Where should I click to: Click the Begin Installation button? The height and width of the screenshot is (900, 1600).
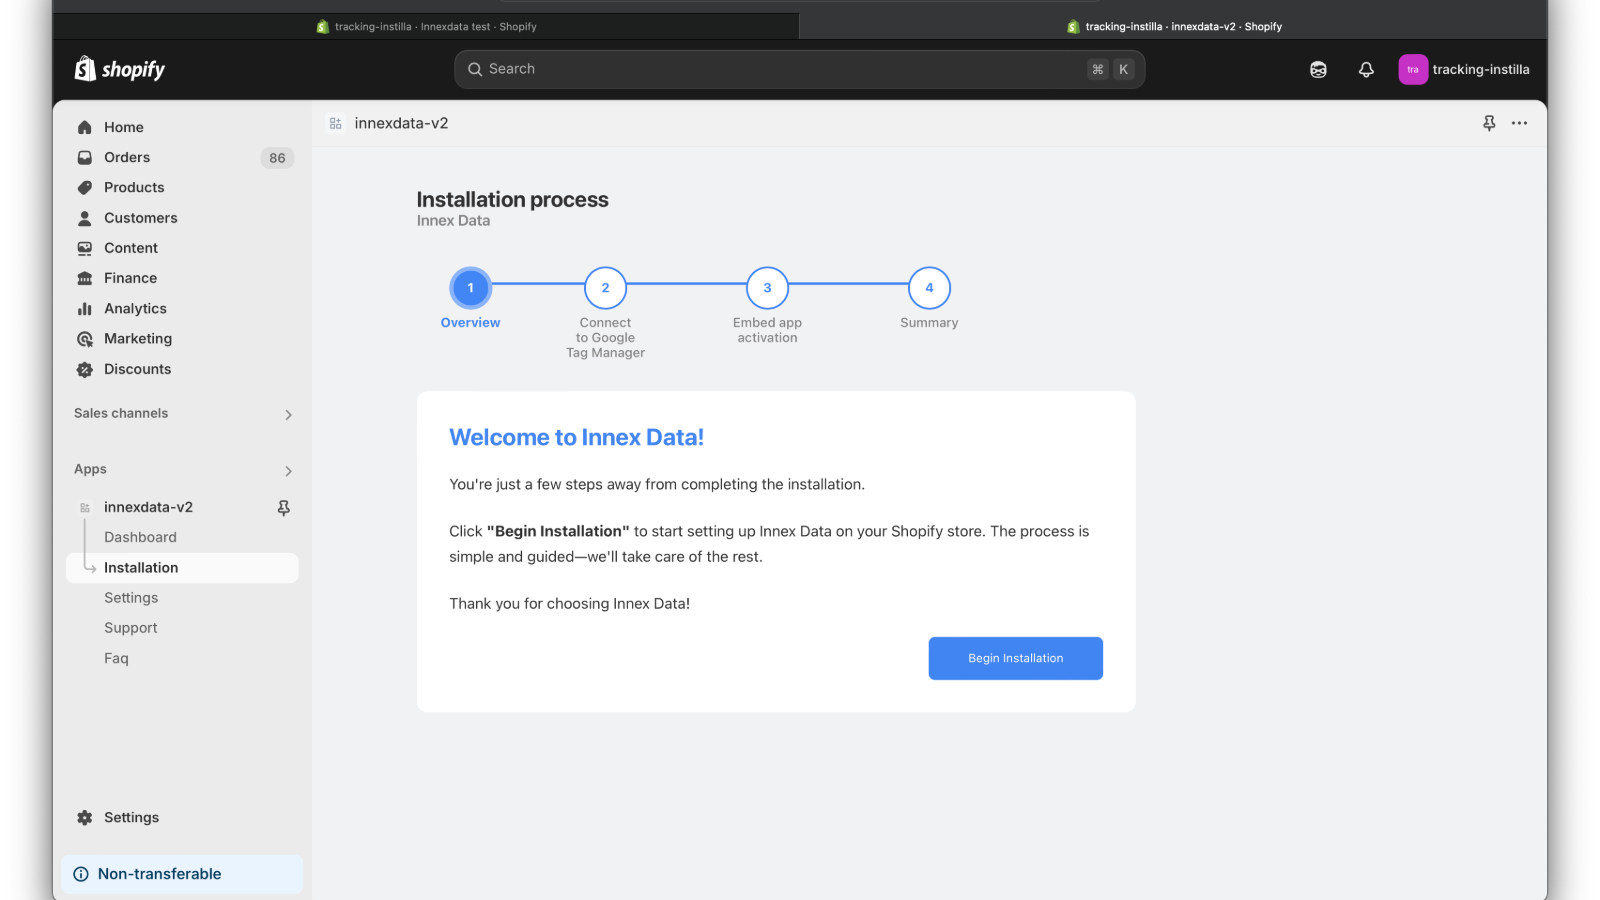pyautogui.click(x=1016, y=659)
